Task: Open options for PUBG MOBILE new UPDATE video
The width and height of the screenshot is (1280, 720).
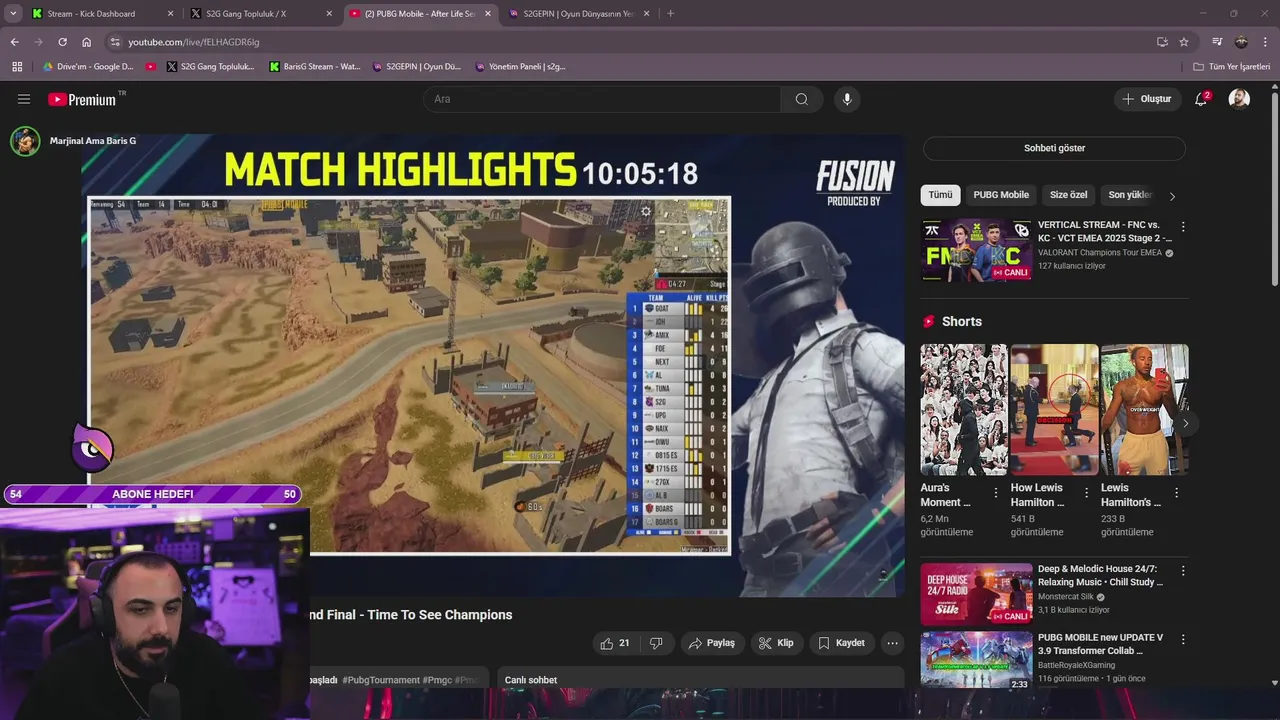Action: pos(1183,639)
